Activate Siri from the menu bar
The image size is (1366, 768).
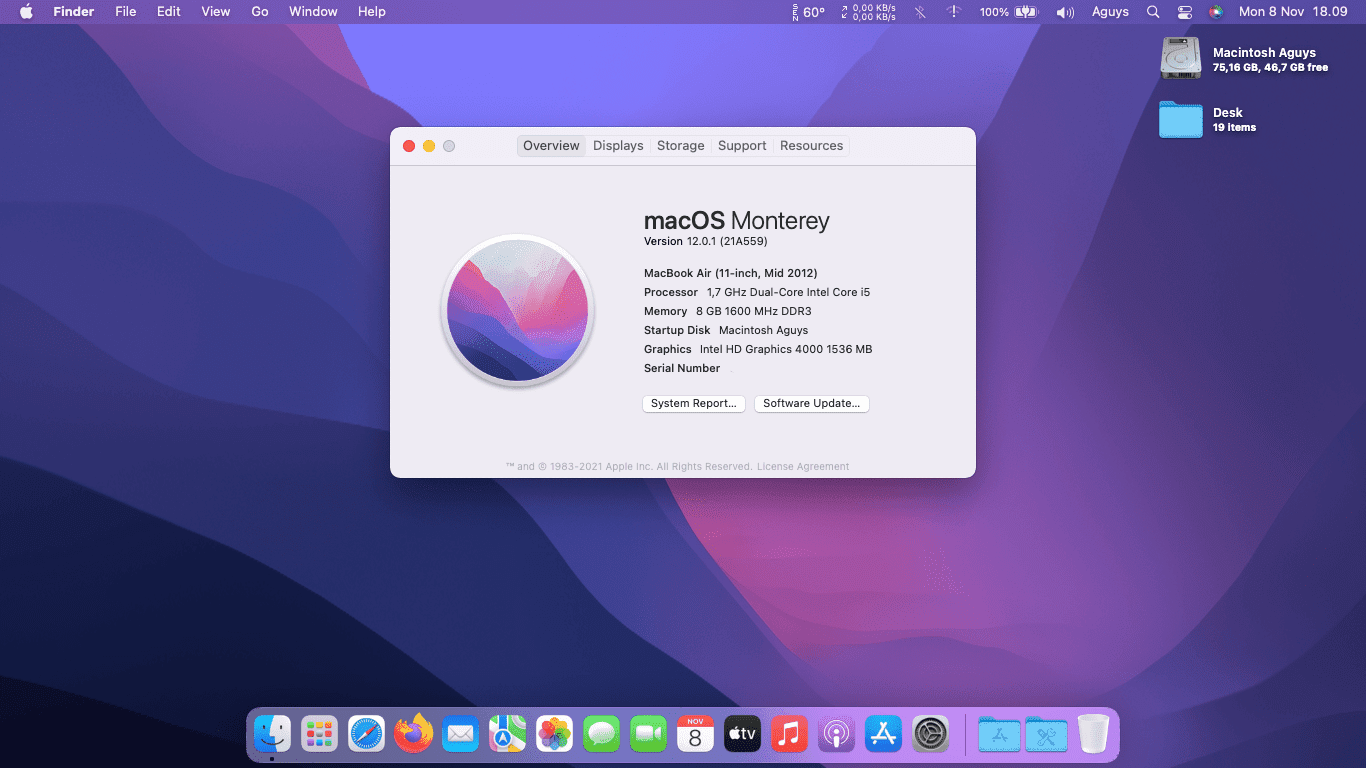(x=1216, y=12)
